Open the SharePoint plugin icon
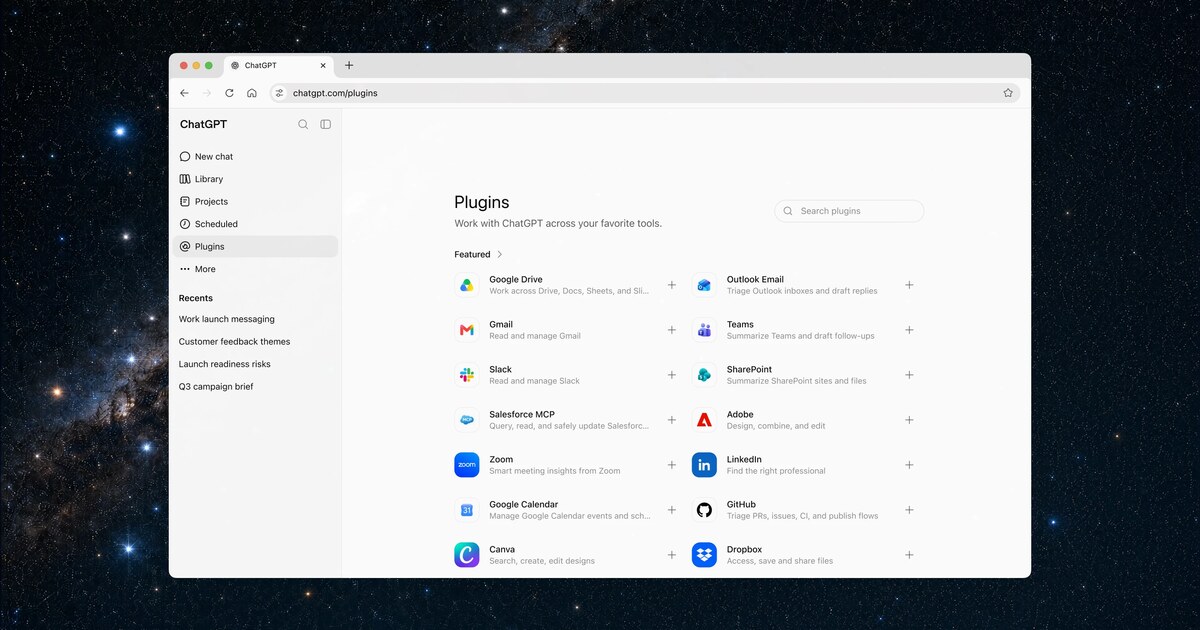 click(x=704, y=375)
